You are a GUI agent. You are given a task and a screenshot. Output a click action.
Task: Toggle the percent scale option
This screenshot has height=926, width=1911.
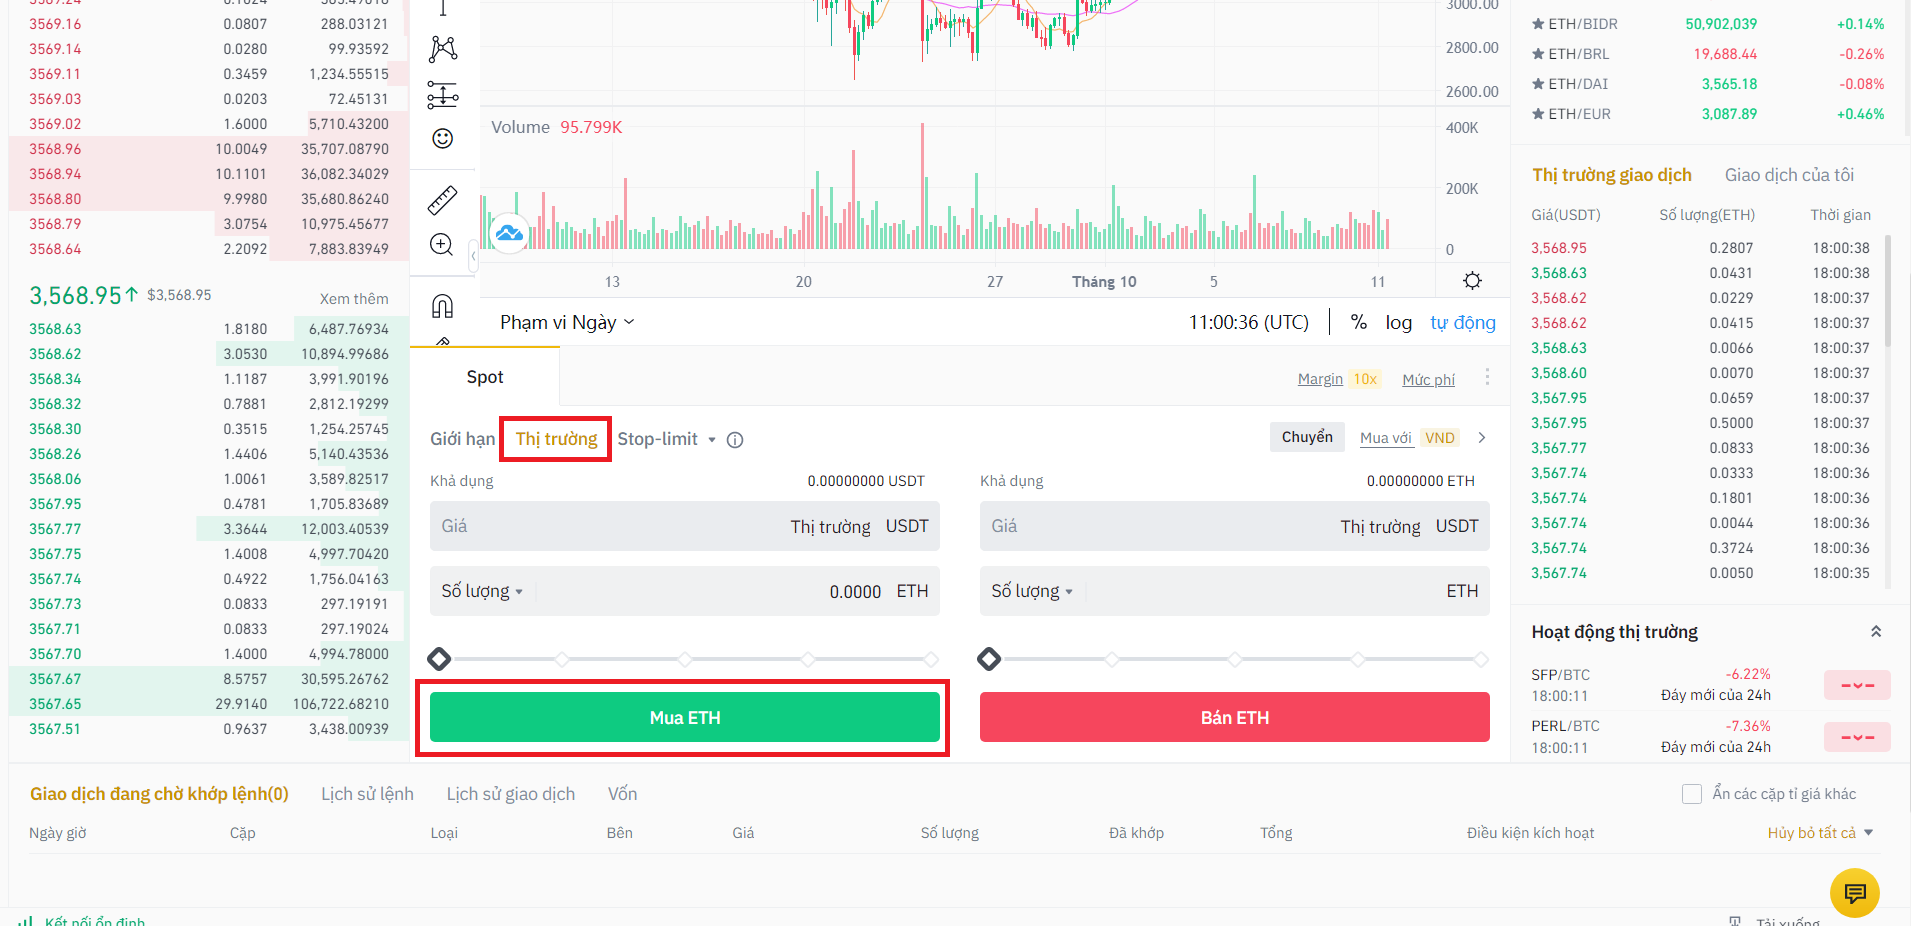click(x=1358, y=322)
